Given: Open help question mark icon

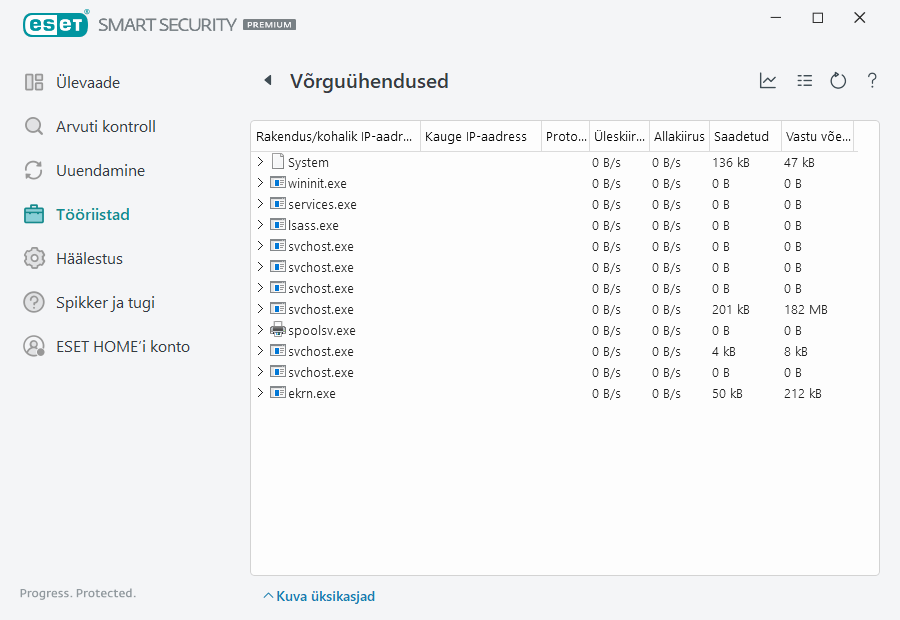Looking at the screenshot, I should (x=872, y=81).
